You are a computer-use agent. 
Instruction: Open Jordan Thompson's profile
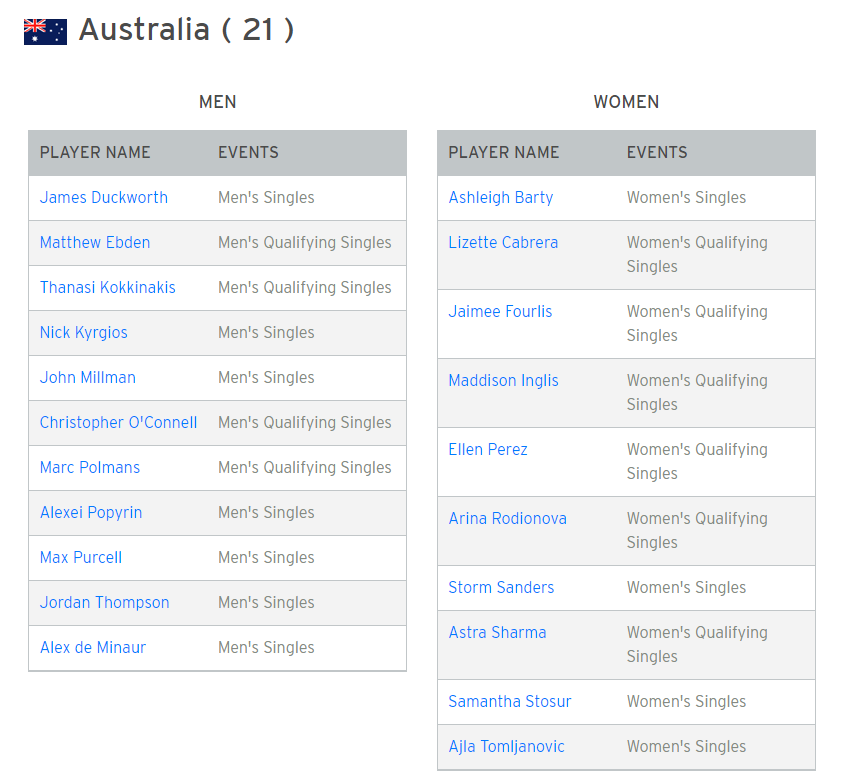pos(105,603)
